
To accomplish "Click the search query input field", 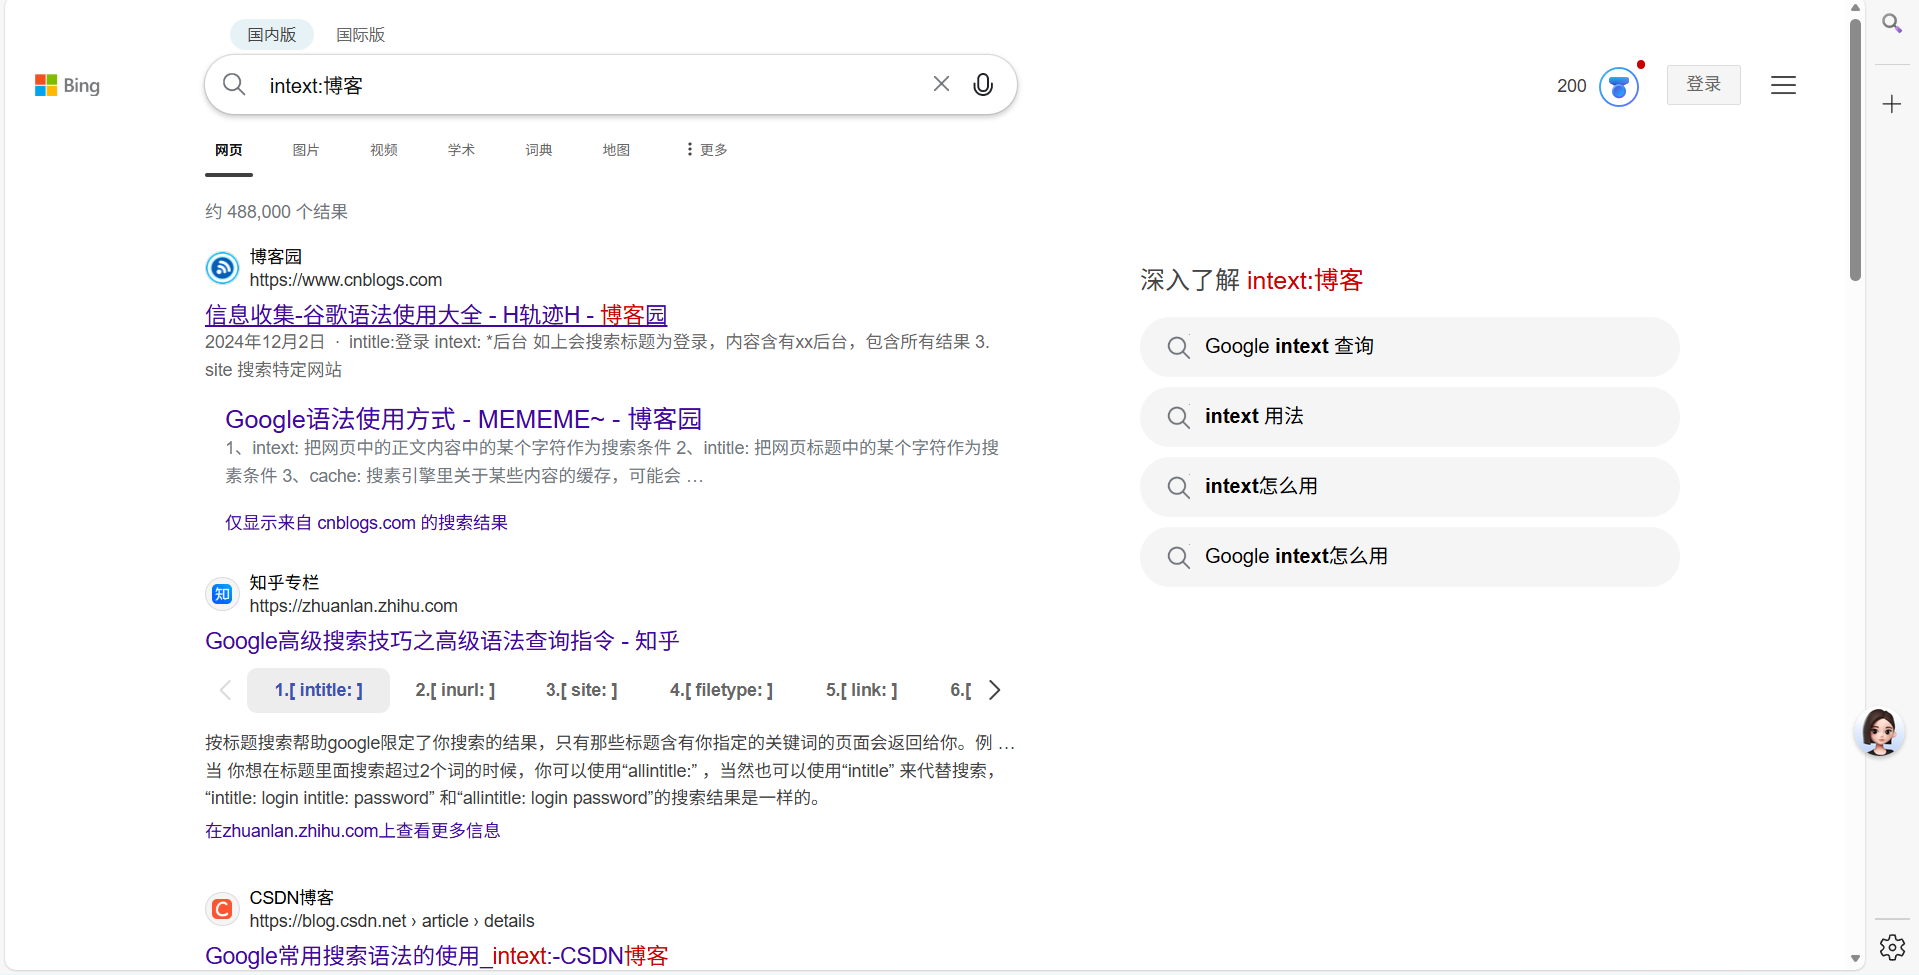I will (590, 86).
